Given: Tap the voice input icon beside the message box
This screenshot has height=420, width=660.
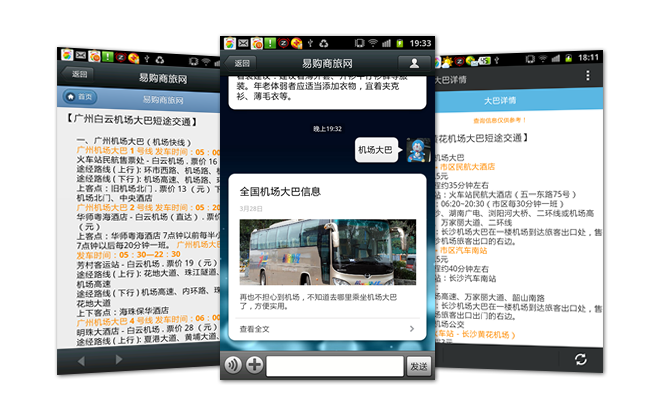Looking at the screenshot, I should click(x=232, y=365).
